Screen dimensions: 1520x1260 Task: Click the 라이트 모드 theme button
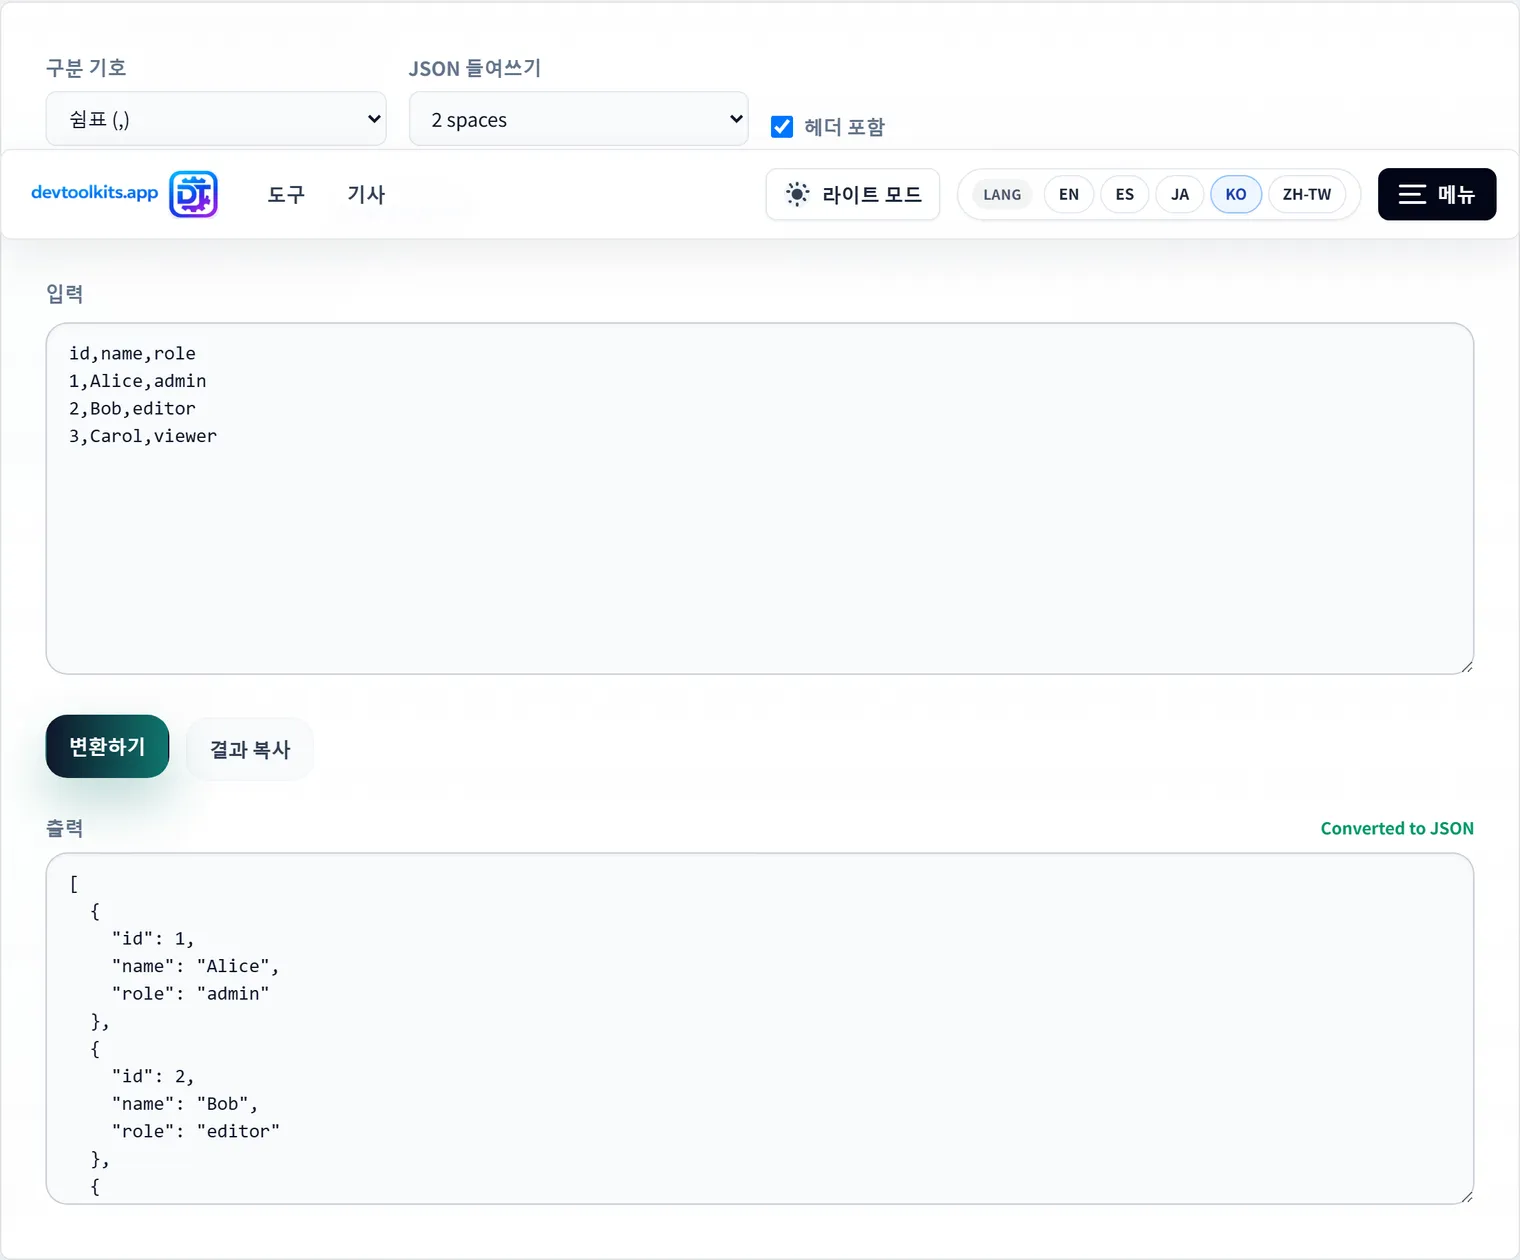tap(853, 194)
